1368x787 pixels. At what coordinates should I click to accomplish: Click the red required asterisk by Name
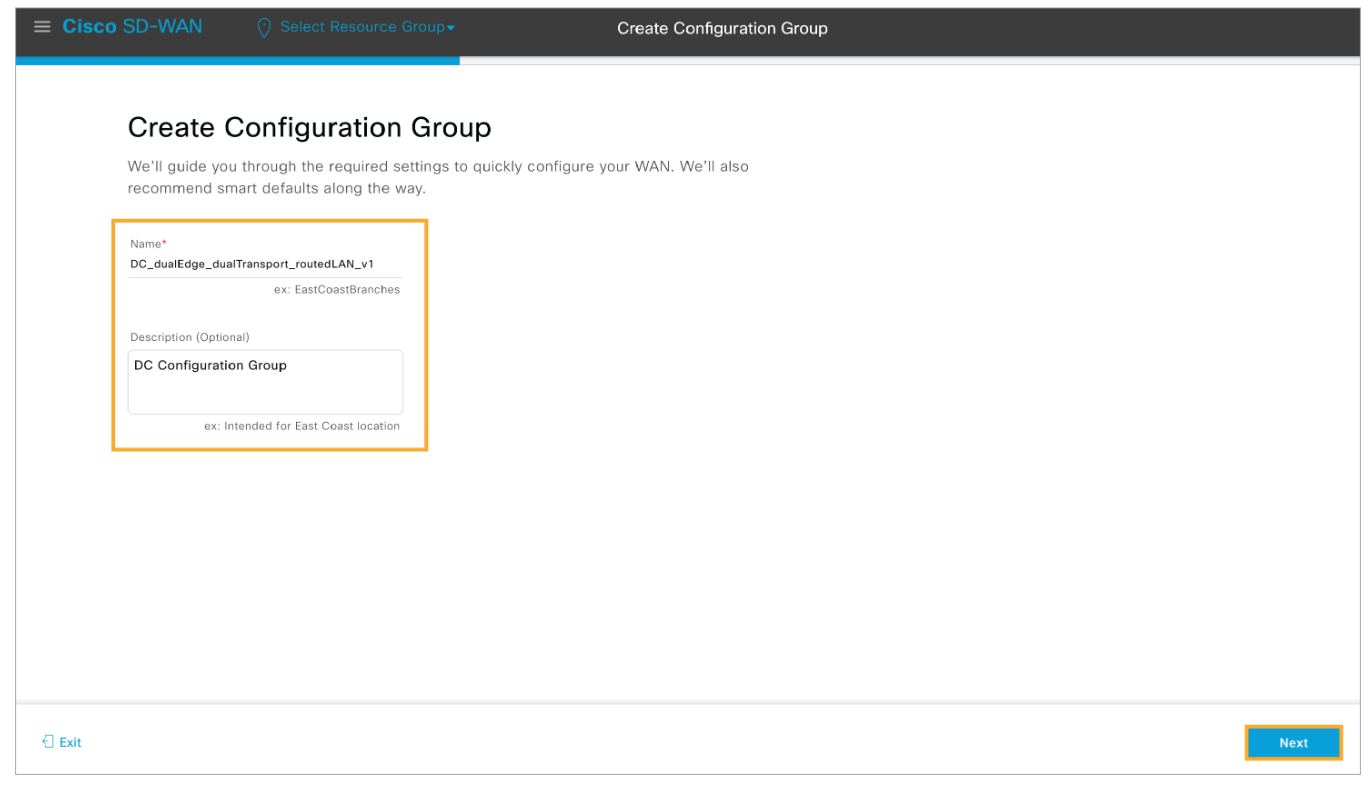pos(164,243)
